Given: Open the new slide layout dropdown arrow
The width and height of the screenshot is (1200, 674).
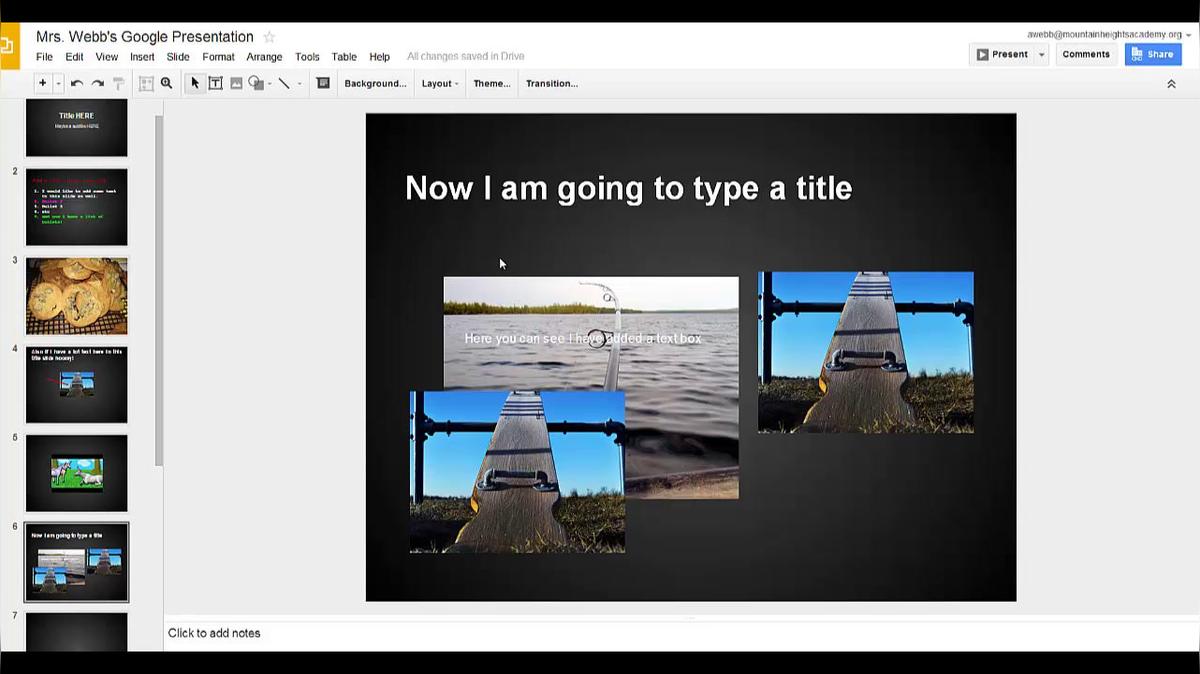Looking at the screenshot, I should pos(58,84).
